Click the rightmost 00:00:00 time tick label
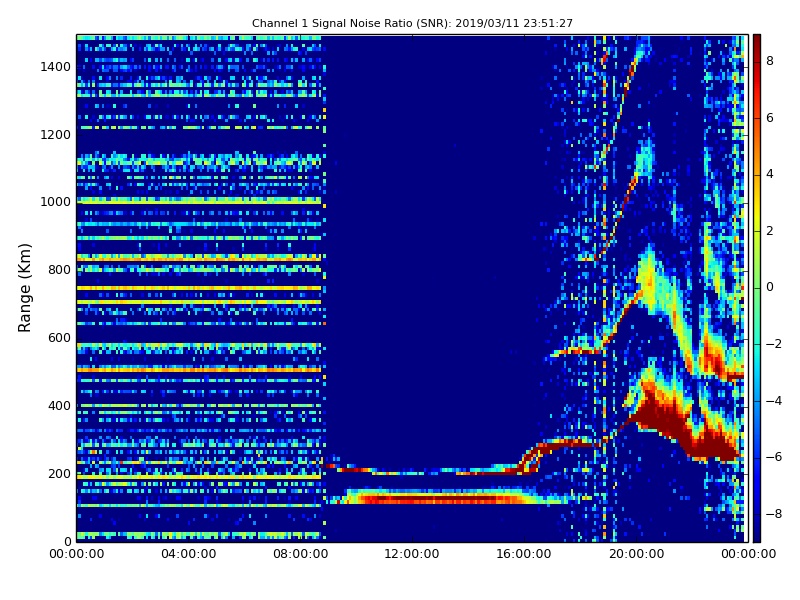This screenshot has width=800, height=600. point(748,554)
